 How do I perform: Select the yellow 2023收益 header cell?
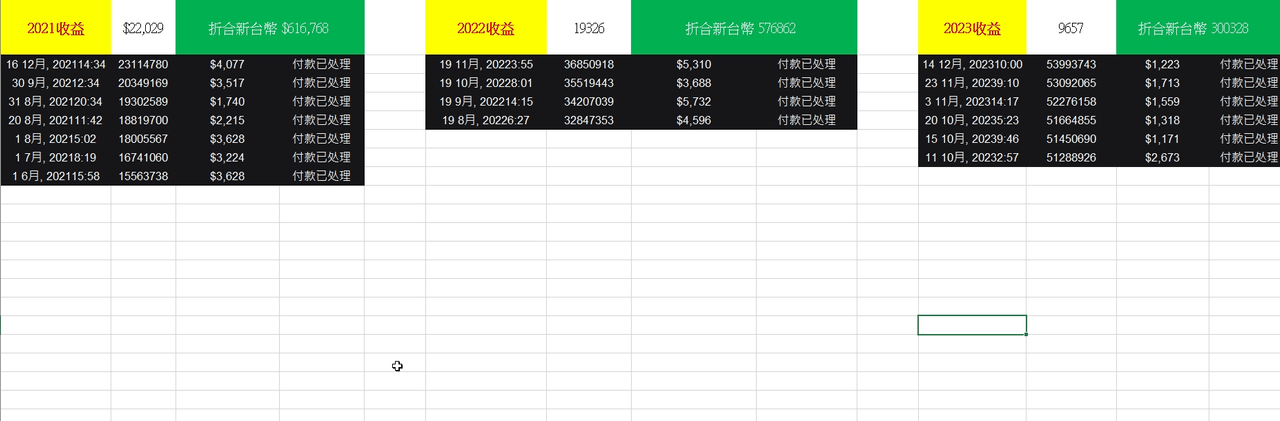(x=972, y=28)
